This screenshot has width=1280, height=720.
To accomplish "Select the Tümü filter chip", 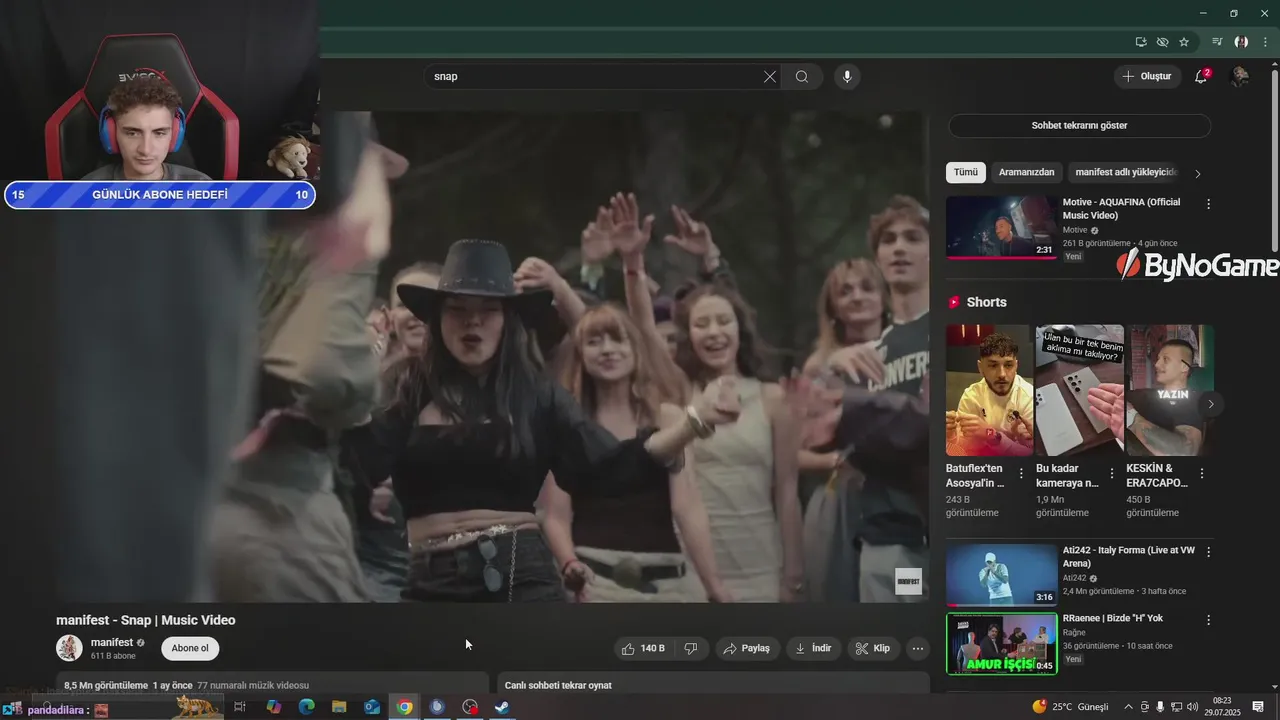I will [x=966, y=172].
